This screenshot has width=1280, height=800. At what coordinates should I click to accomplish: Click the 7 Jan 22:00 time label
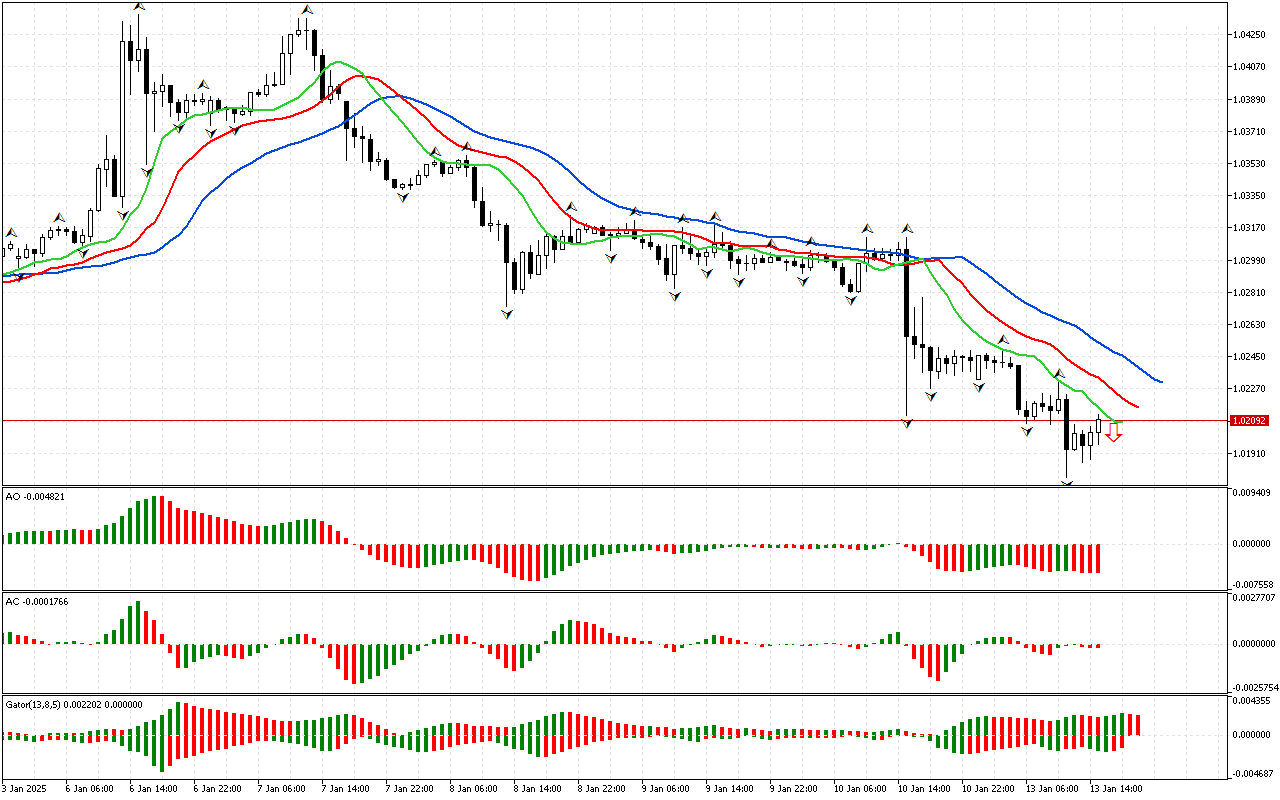[x=410, y=788]
